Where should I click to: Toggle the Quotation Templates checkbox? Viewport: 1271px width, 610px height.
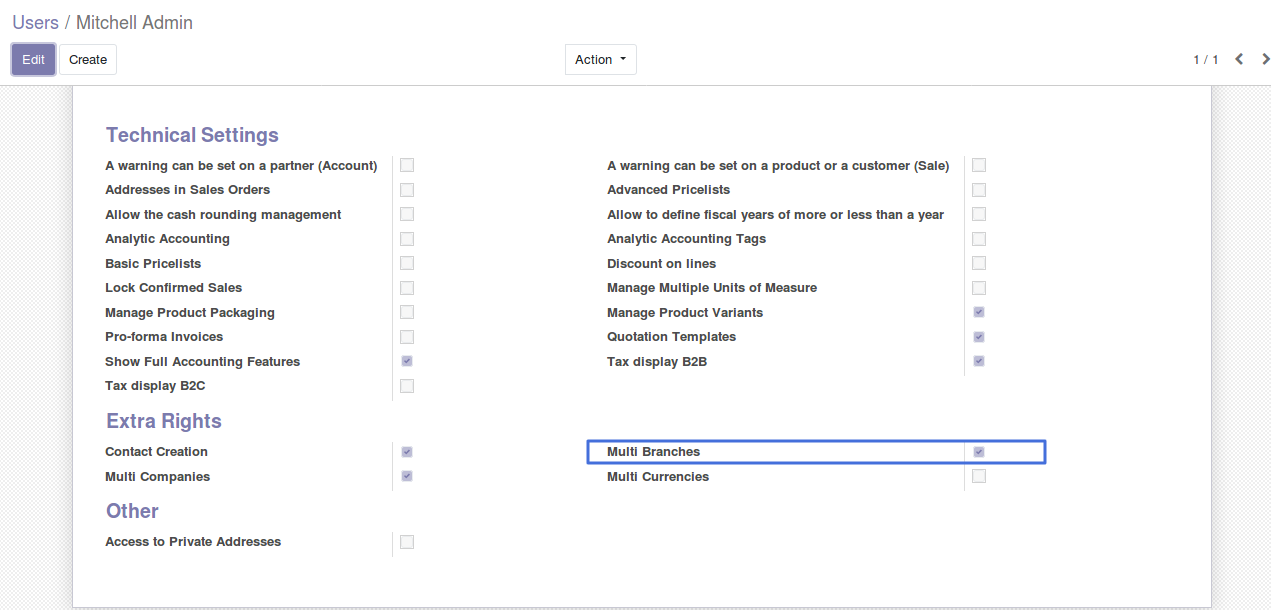[979, 337]
